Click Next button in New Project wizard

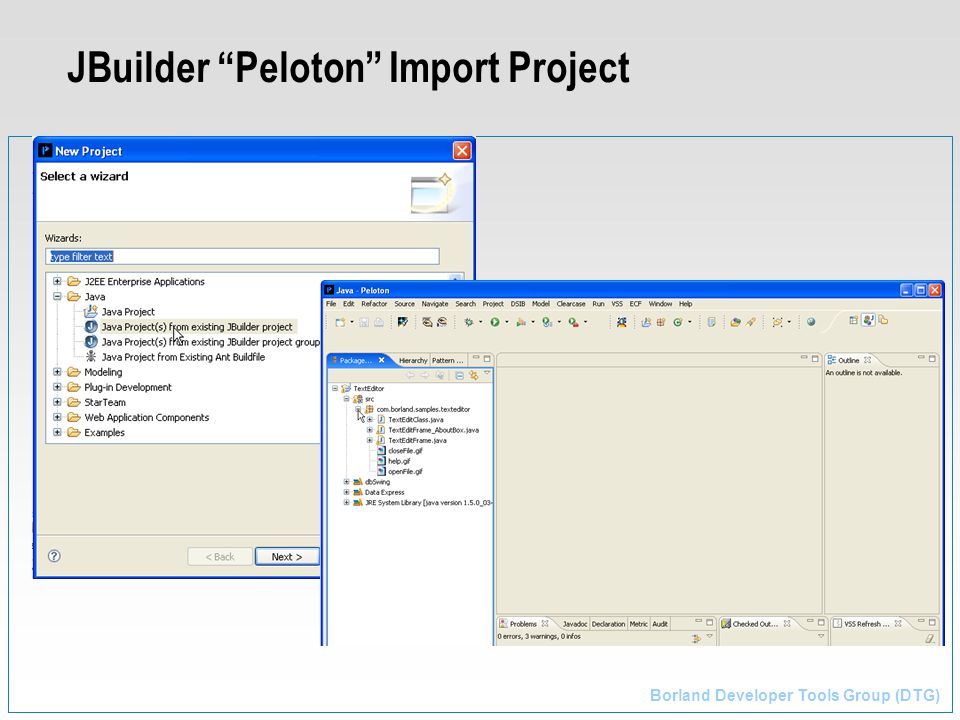[x=287, y=557]
